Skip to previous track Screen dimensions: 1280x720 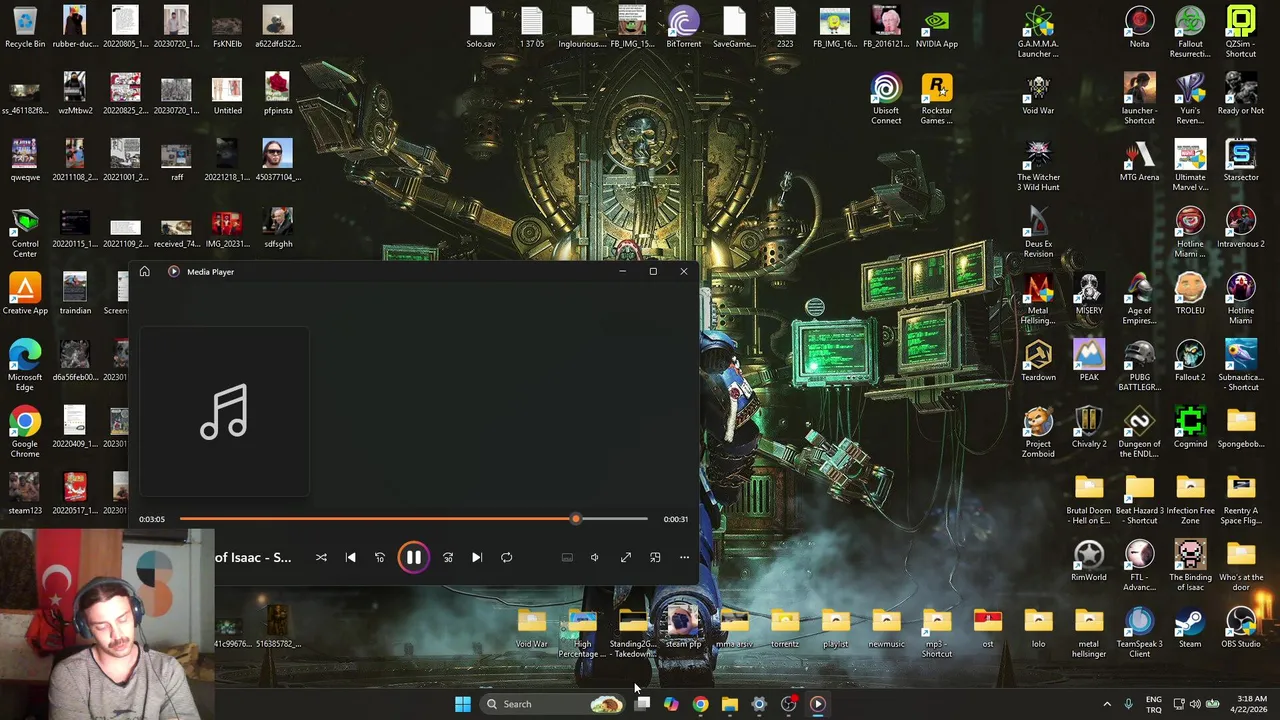tap(351, 557)
